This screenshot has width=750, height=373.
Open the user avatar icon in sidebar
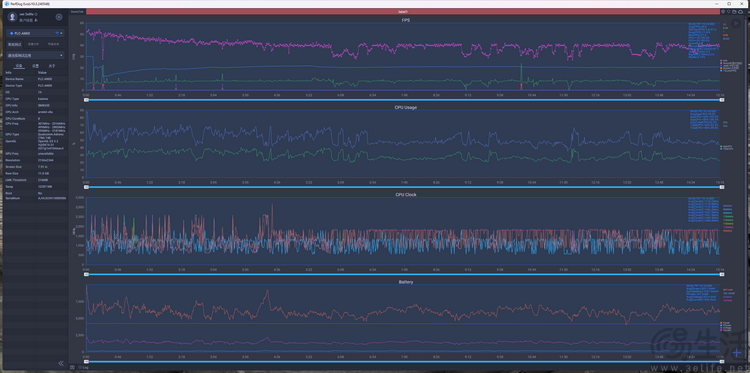pos(12,17)
